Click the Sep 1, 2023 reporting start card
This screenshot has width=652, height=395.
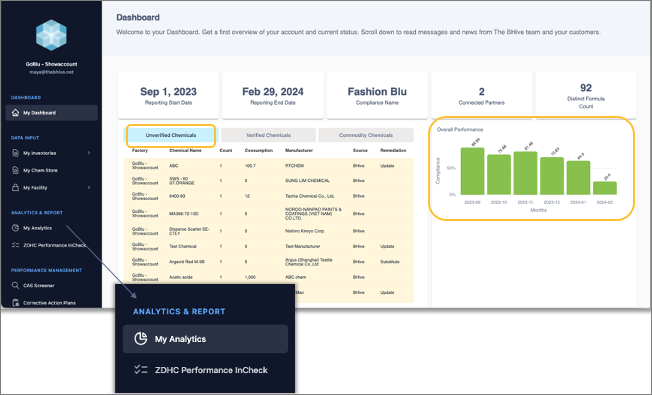pos(168,95)
